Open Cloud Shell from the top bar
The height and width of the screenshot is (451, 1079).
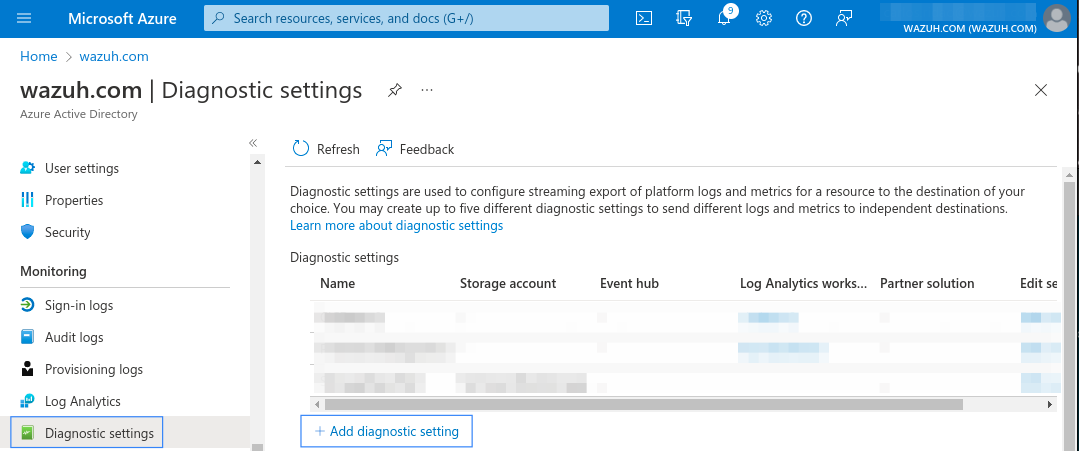click(x=643, y=19)
